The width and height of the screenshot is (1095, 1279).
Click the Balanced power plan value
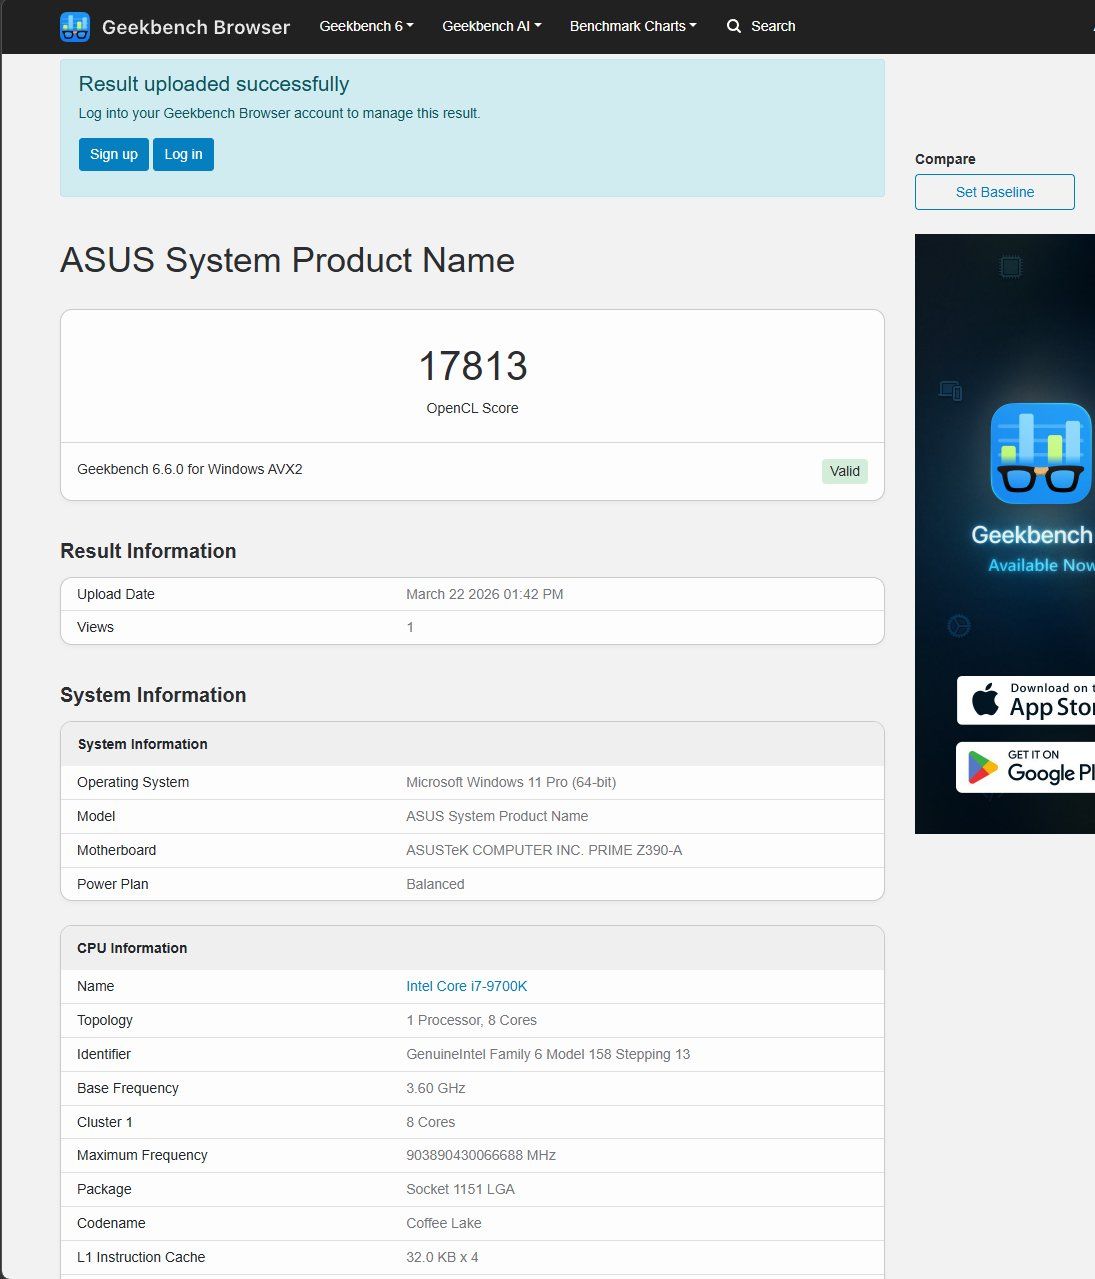click(x=435, y=884)
